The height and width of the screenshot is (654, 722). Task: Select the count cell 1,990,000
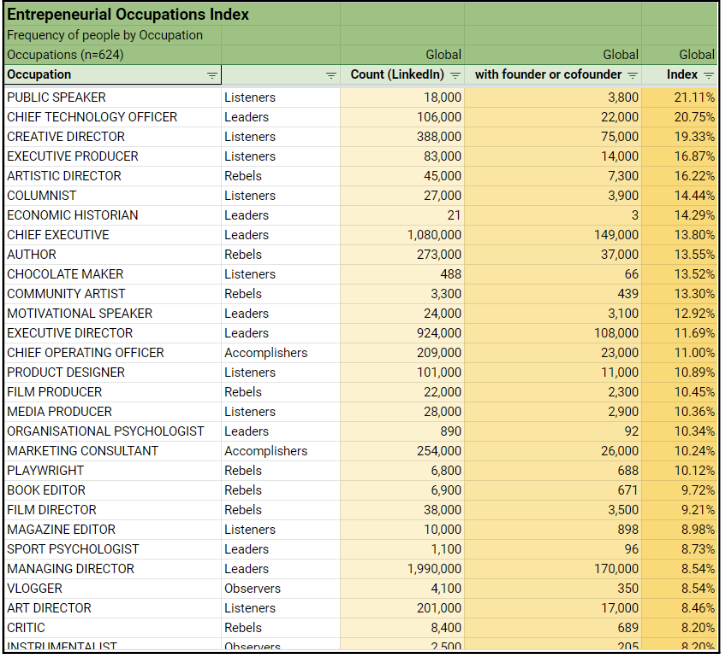pos(402,569)
